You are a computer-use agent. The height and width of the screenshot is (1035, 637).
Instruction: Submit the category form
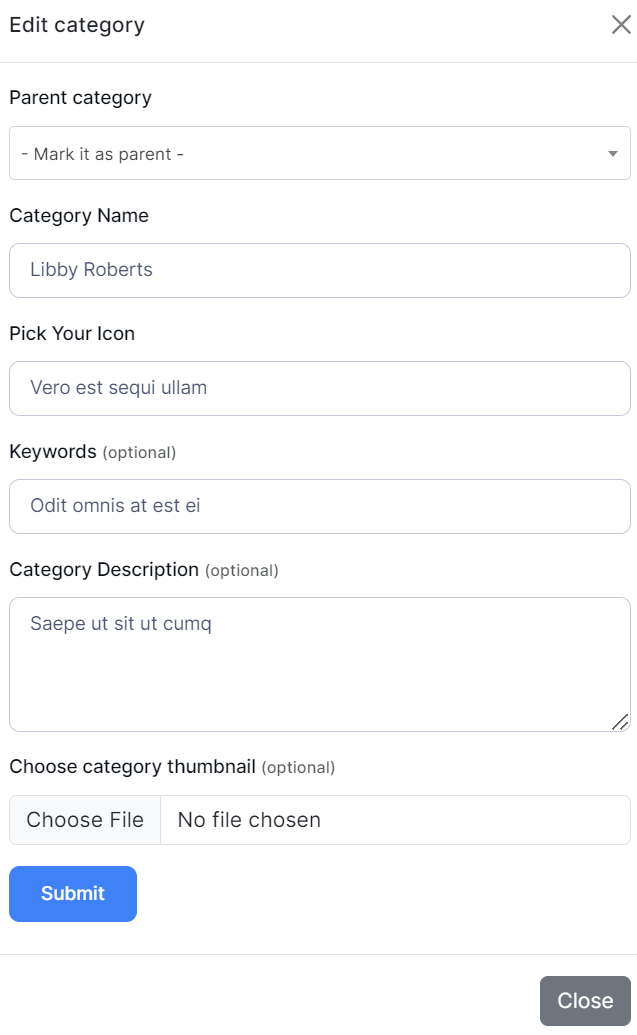coord(73,894)
